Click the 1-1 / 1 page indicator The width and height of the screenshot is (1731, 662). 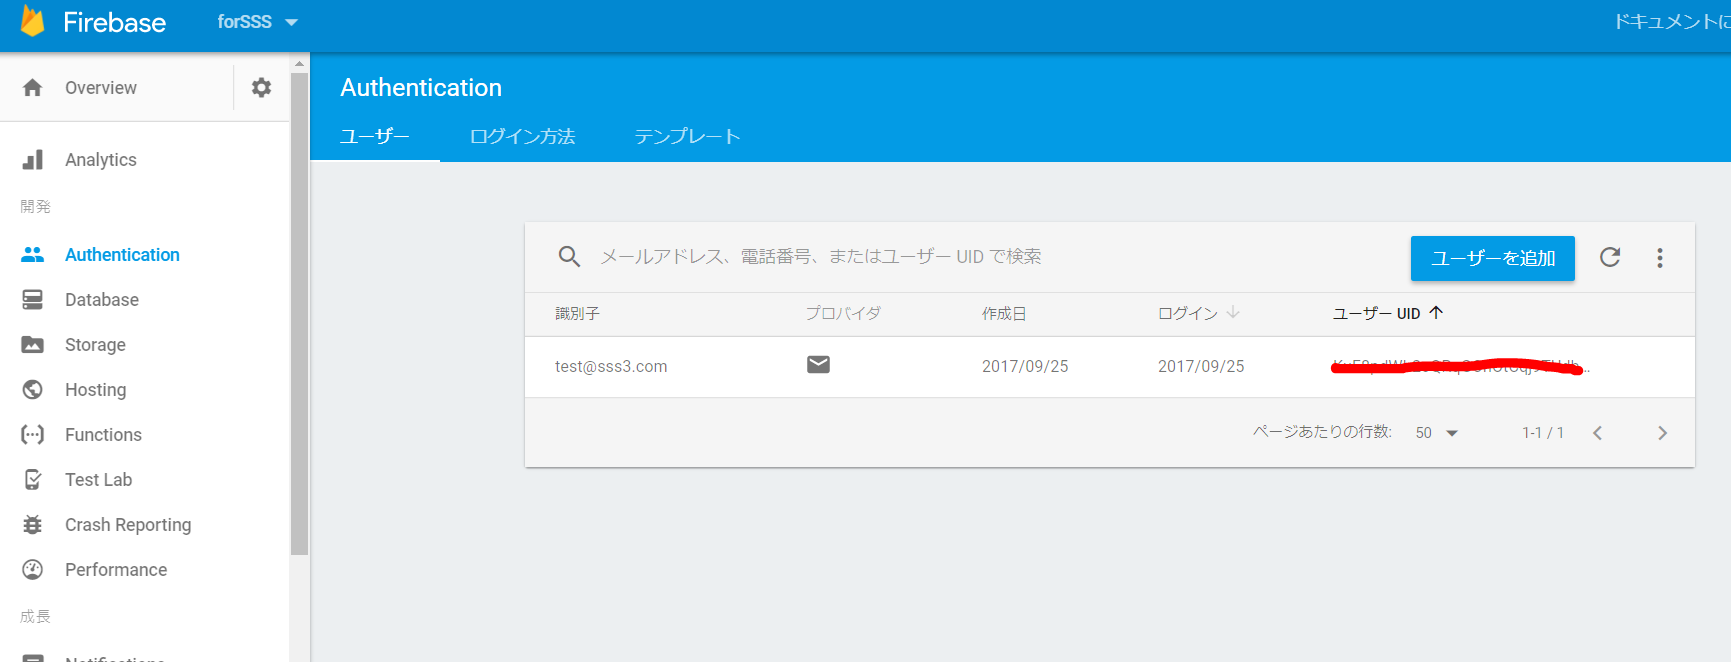tap(1543, 433)
